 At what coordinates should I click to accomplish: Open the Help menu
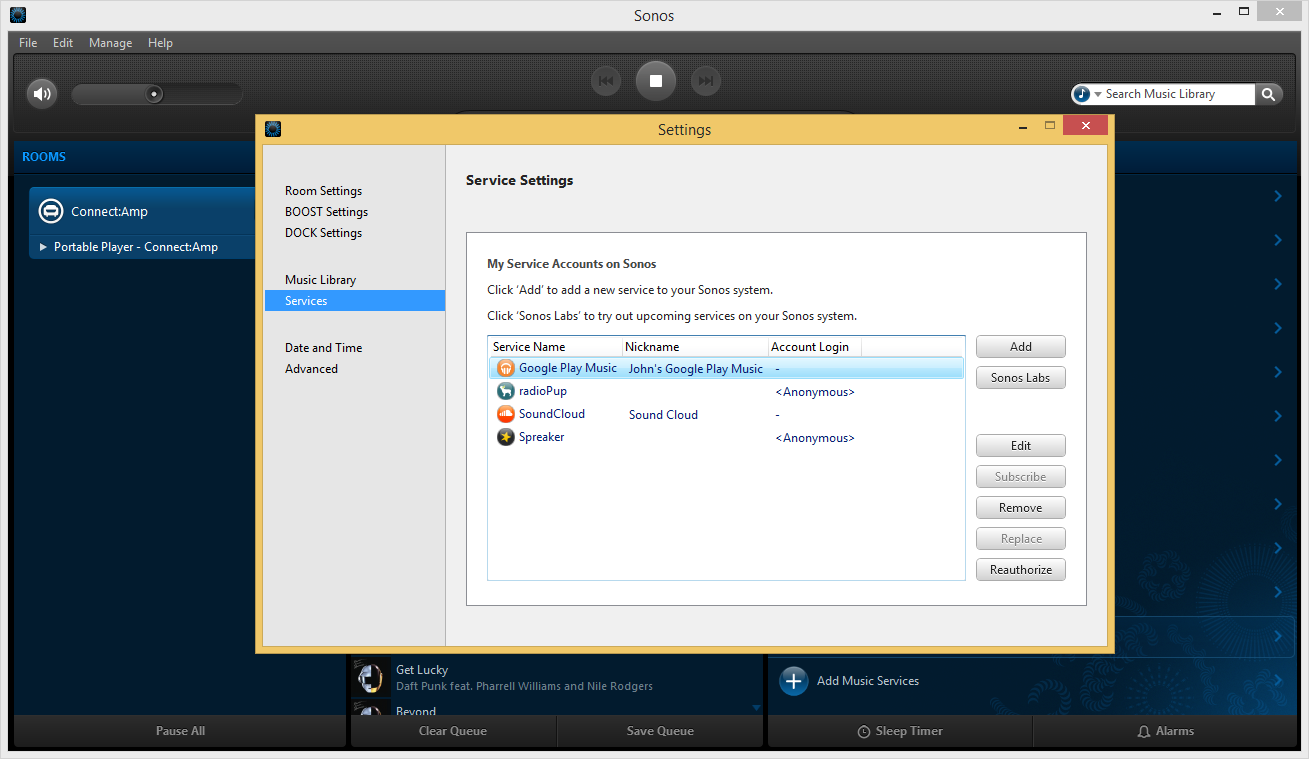[160, 43]
